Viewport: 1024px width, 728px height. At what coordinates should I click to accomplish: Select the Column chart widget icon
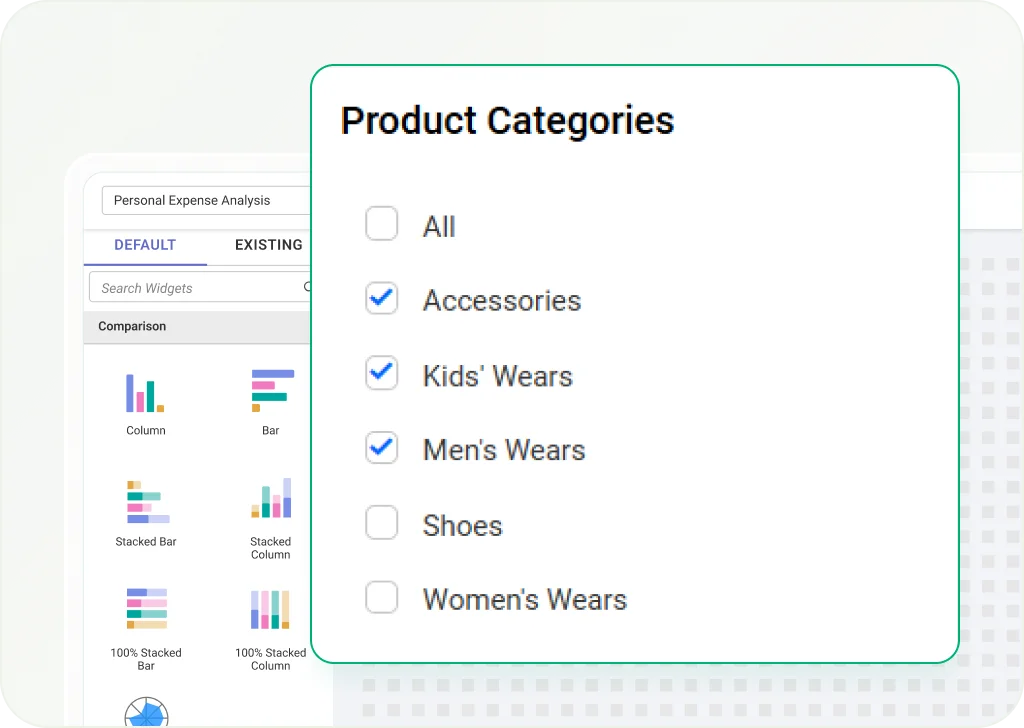(145, 393)
